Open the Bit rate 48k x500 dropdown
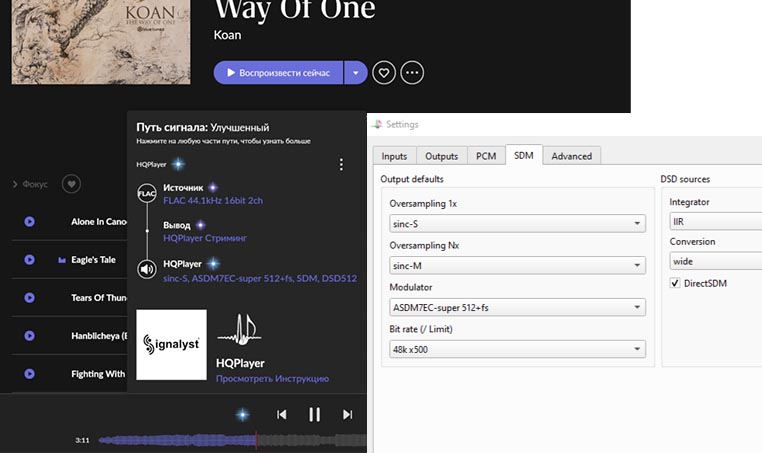 [x=518, y=349]
